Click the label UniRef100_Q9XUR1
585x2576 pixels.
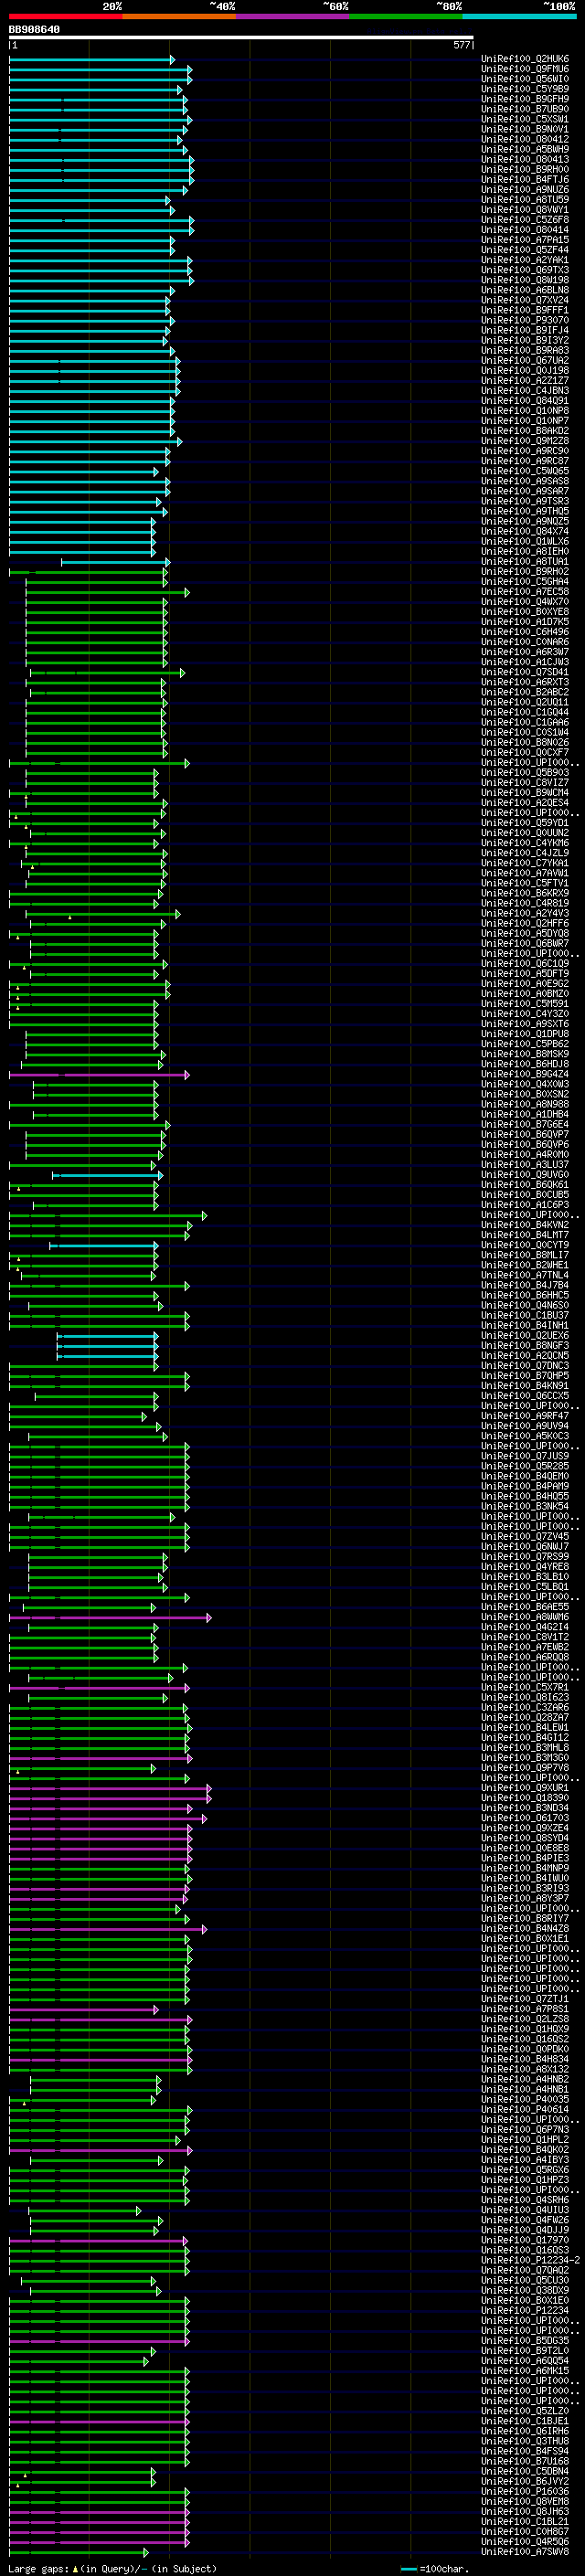tap(525, 1788)
